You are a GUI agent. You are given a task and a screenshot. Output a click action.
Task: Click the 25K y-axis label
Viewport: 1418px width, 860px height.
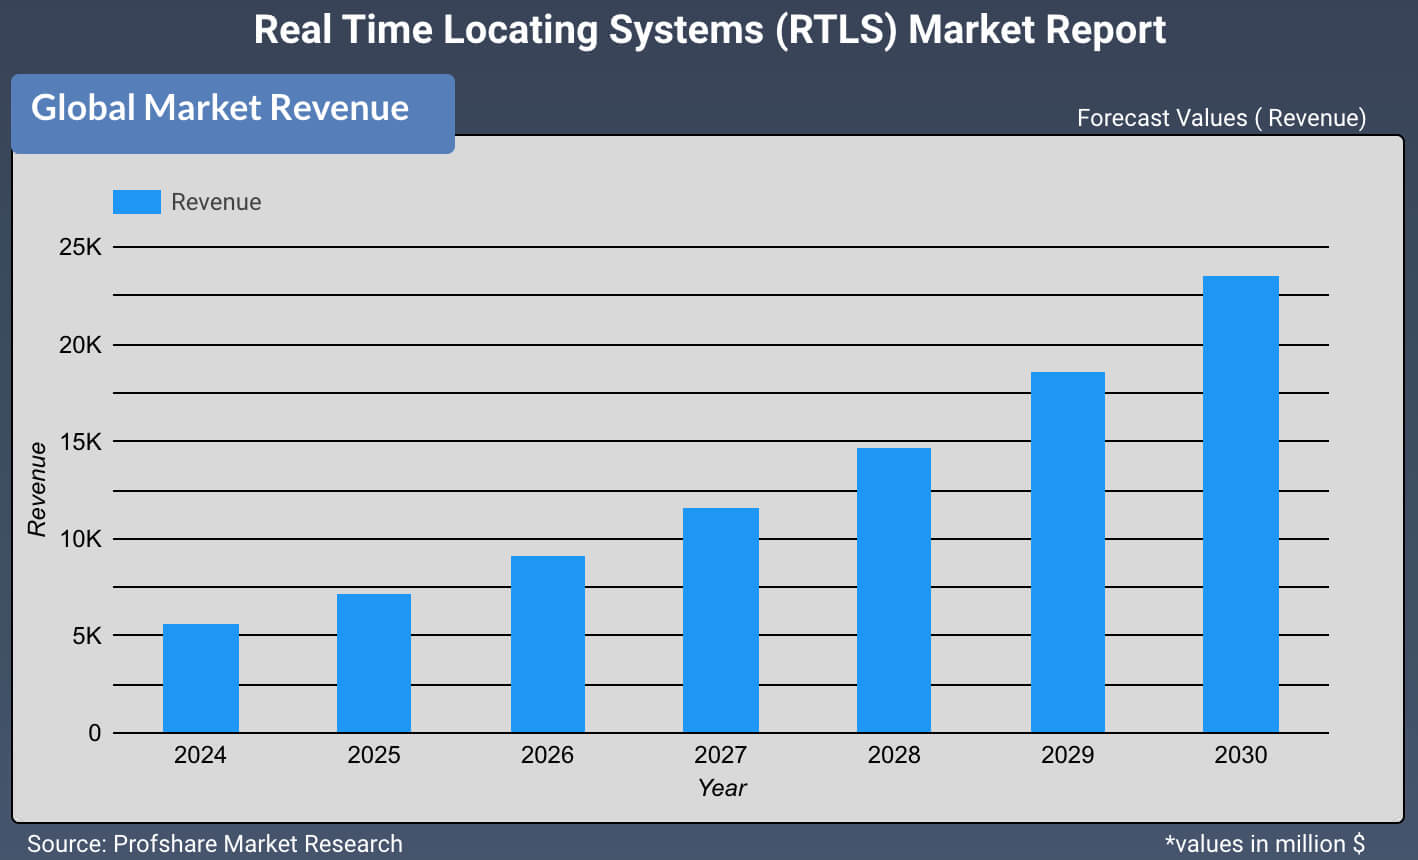click(x=80, y=247)
